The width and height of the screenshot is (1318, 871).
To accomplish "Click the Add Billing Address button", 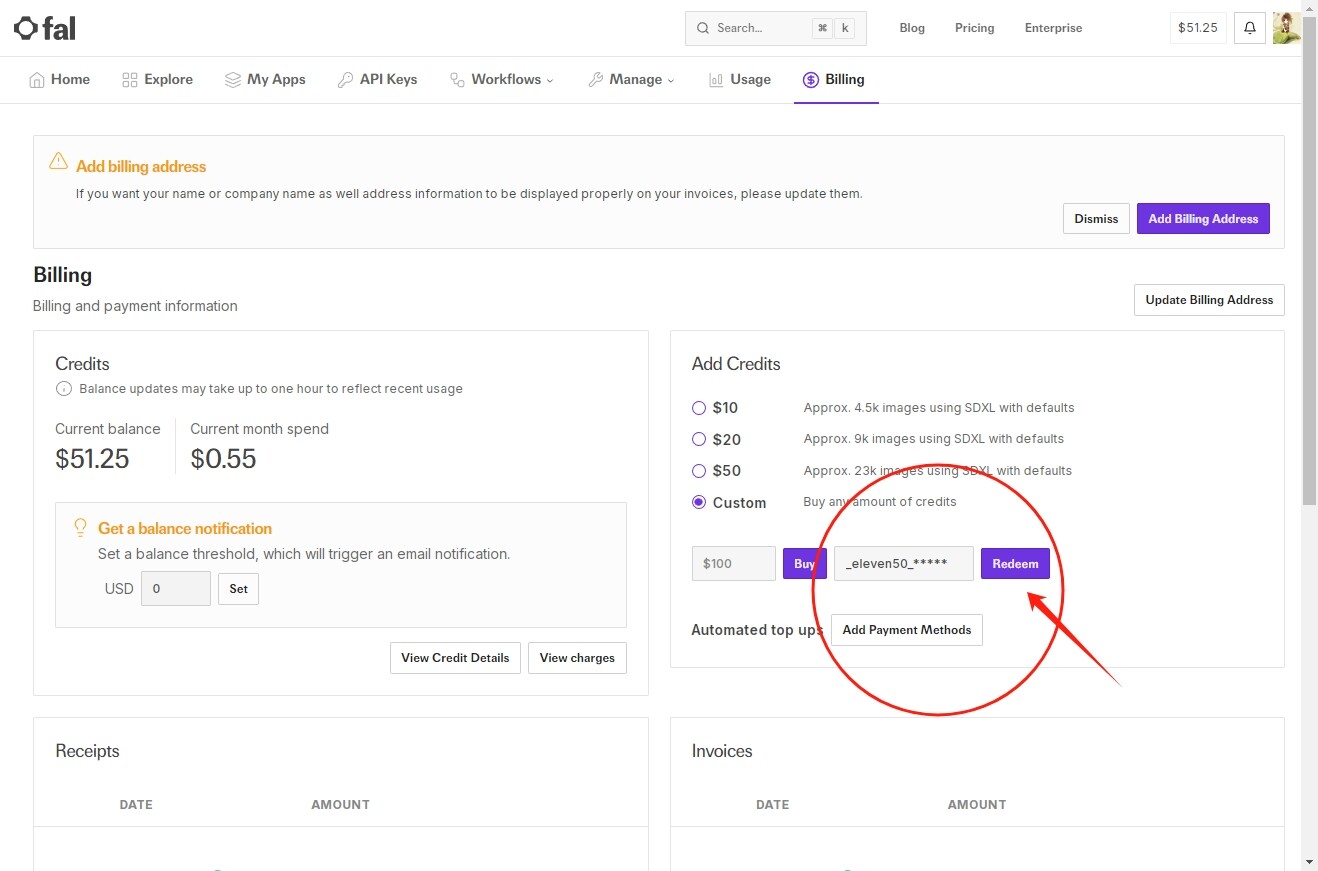I will (x=1203, y=219).
